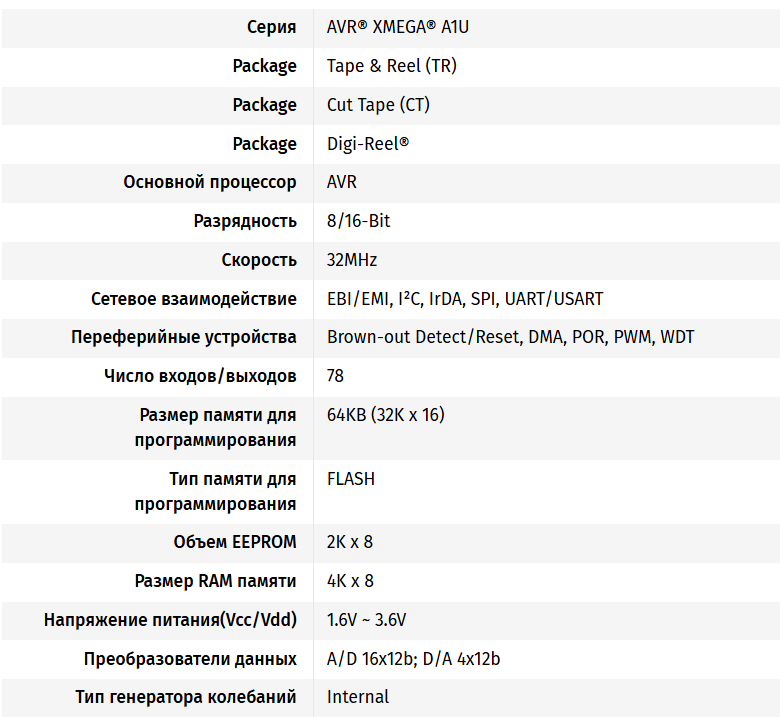Screen dimensions: 780x717
Task: Select the 'AVR® XMEGA® A1U' value
Action: tap(397, 27)
